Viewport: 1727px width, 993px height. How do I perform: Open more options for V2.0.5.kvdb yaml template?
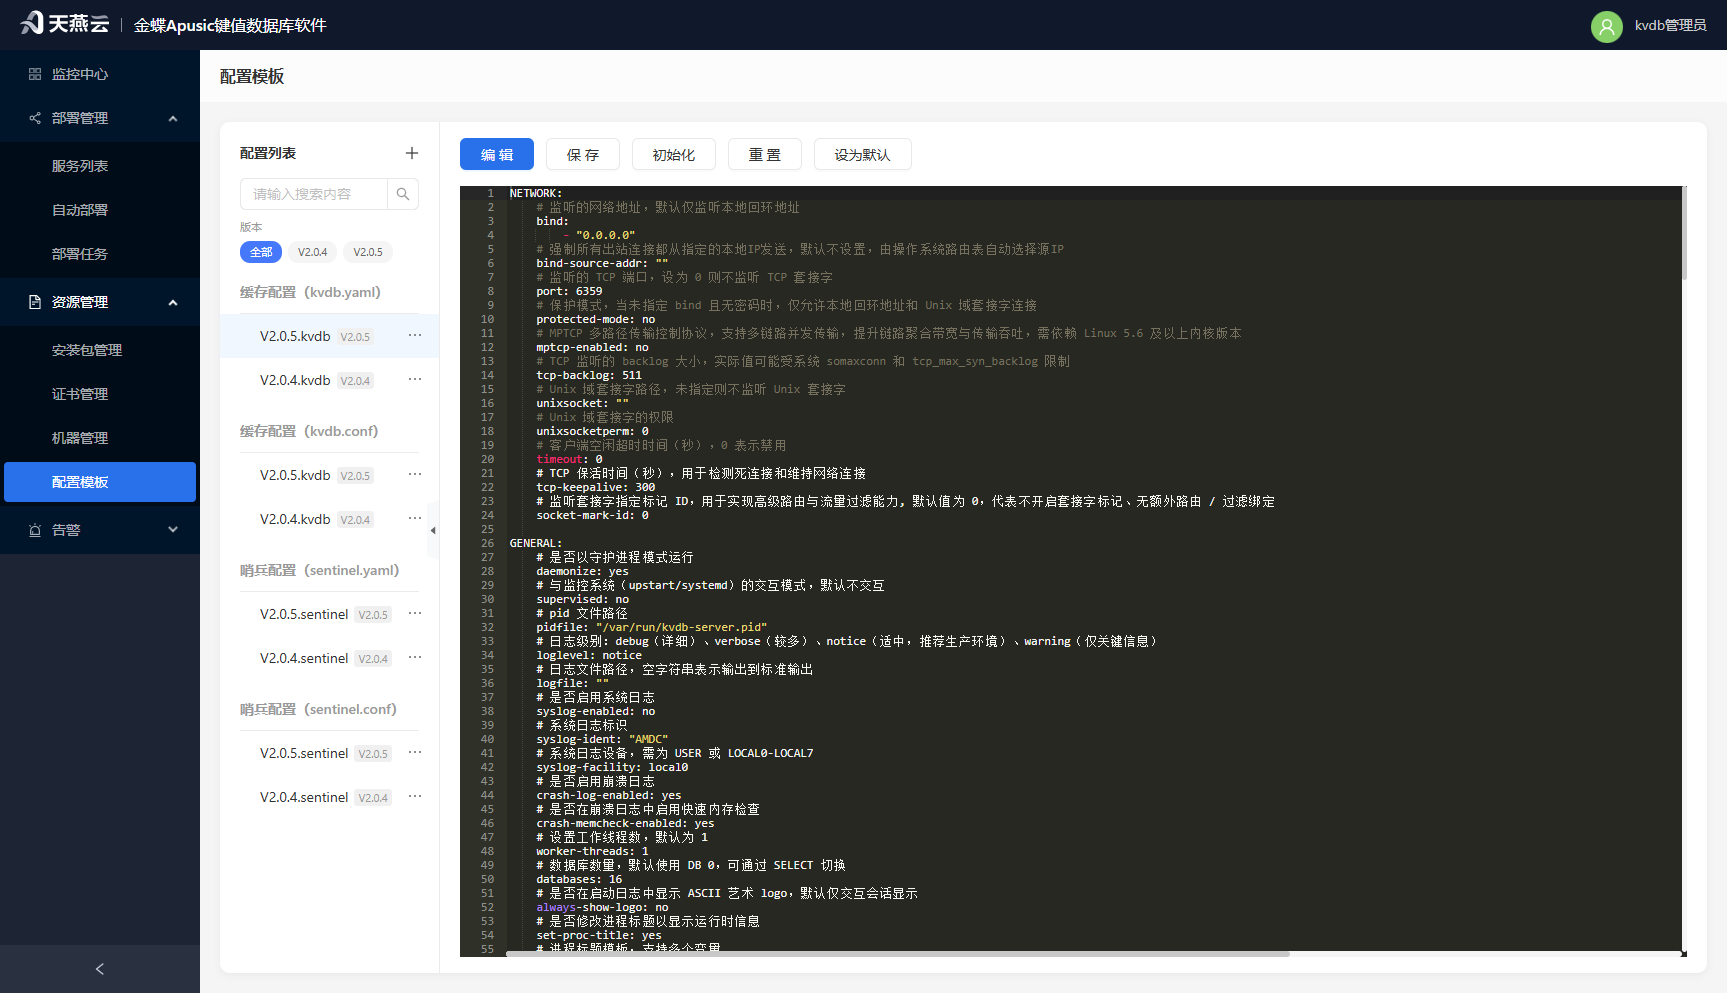pos(415,336)
